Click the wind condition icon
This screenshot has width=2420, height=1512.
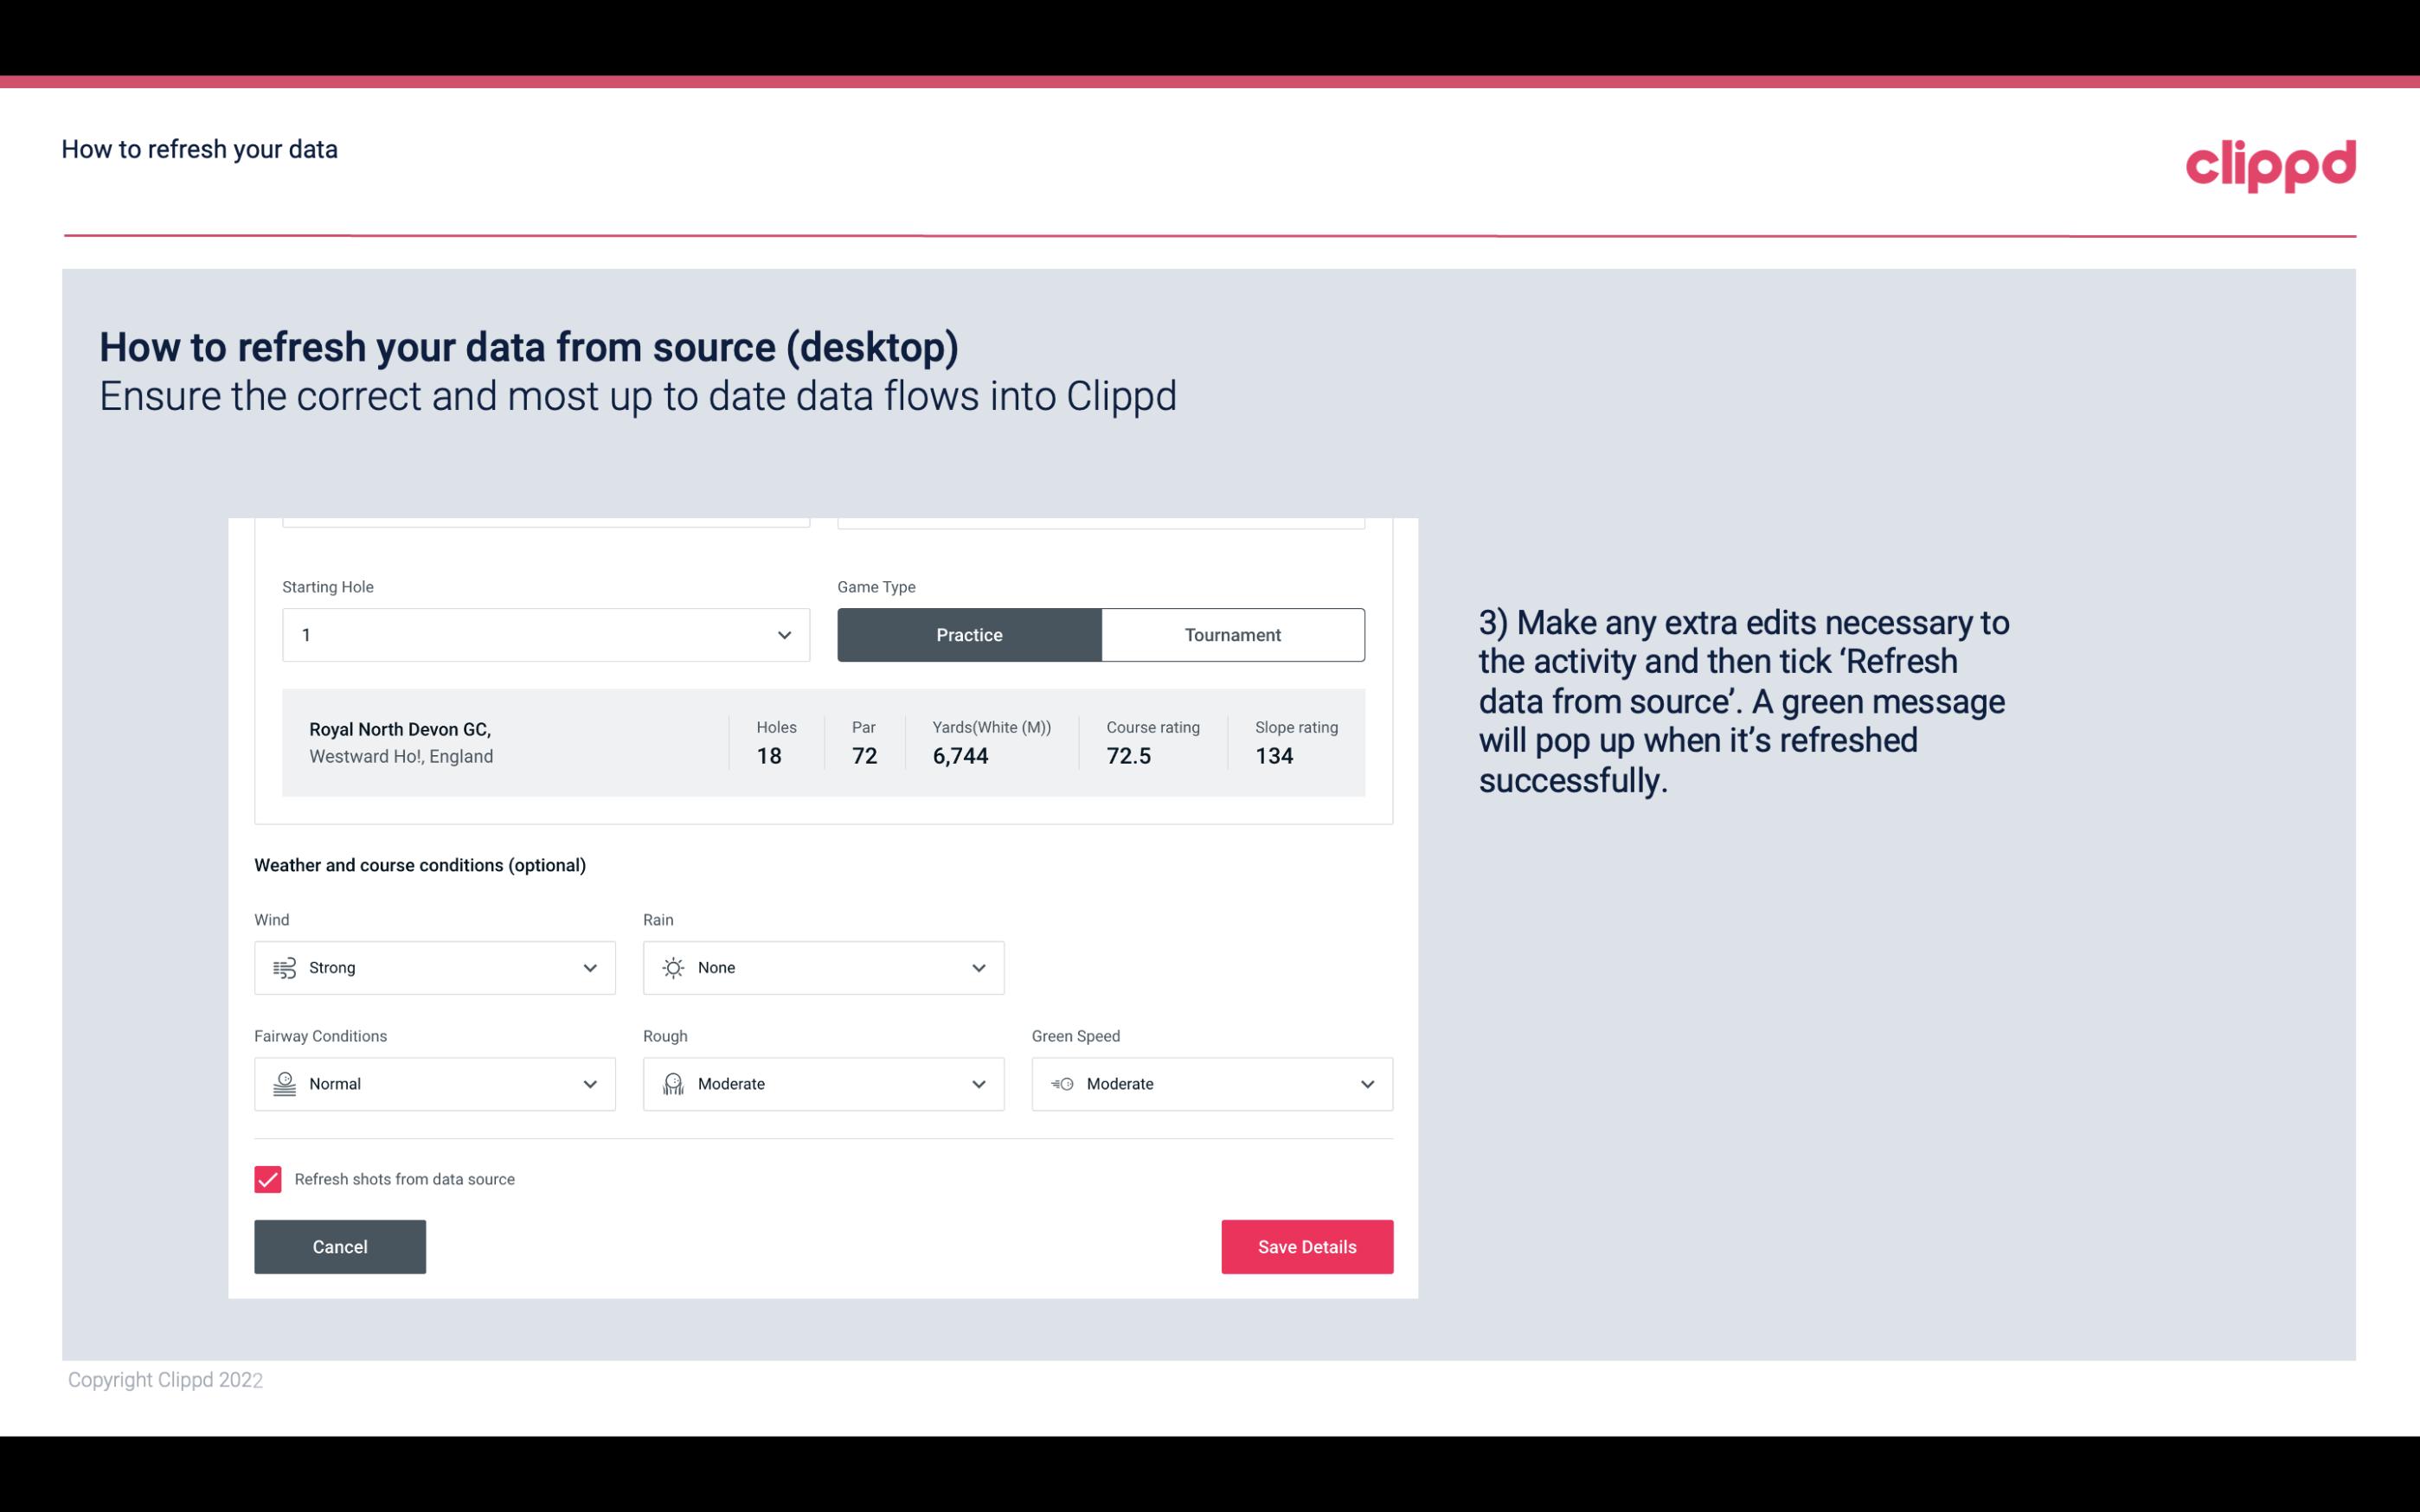click(284, 967)
